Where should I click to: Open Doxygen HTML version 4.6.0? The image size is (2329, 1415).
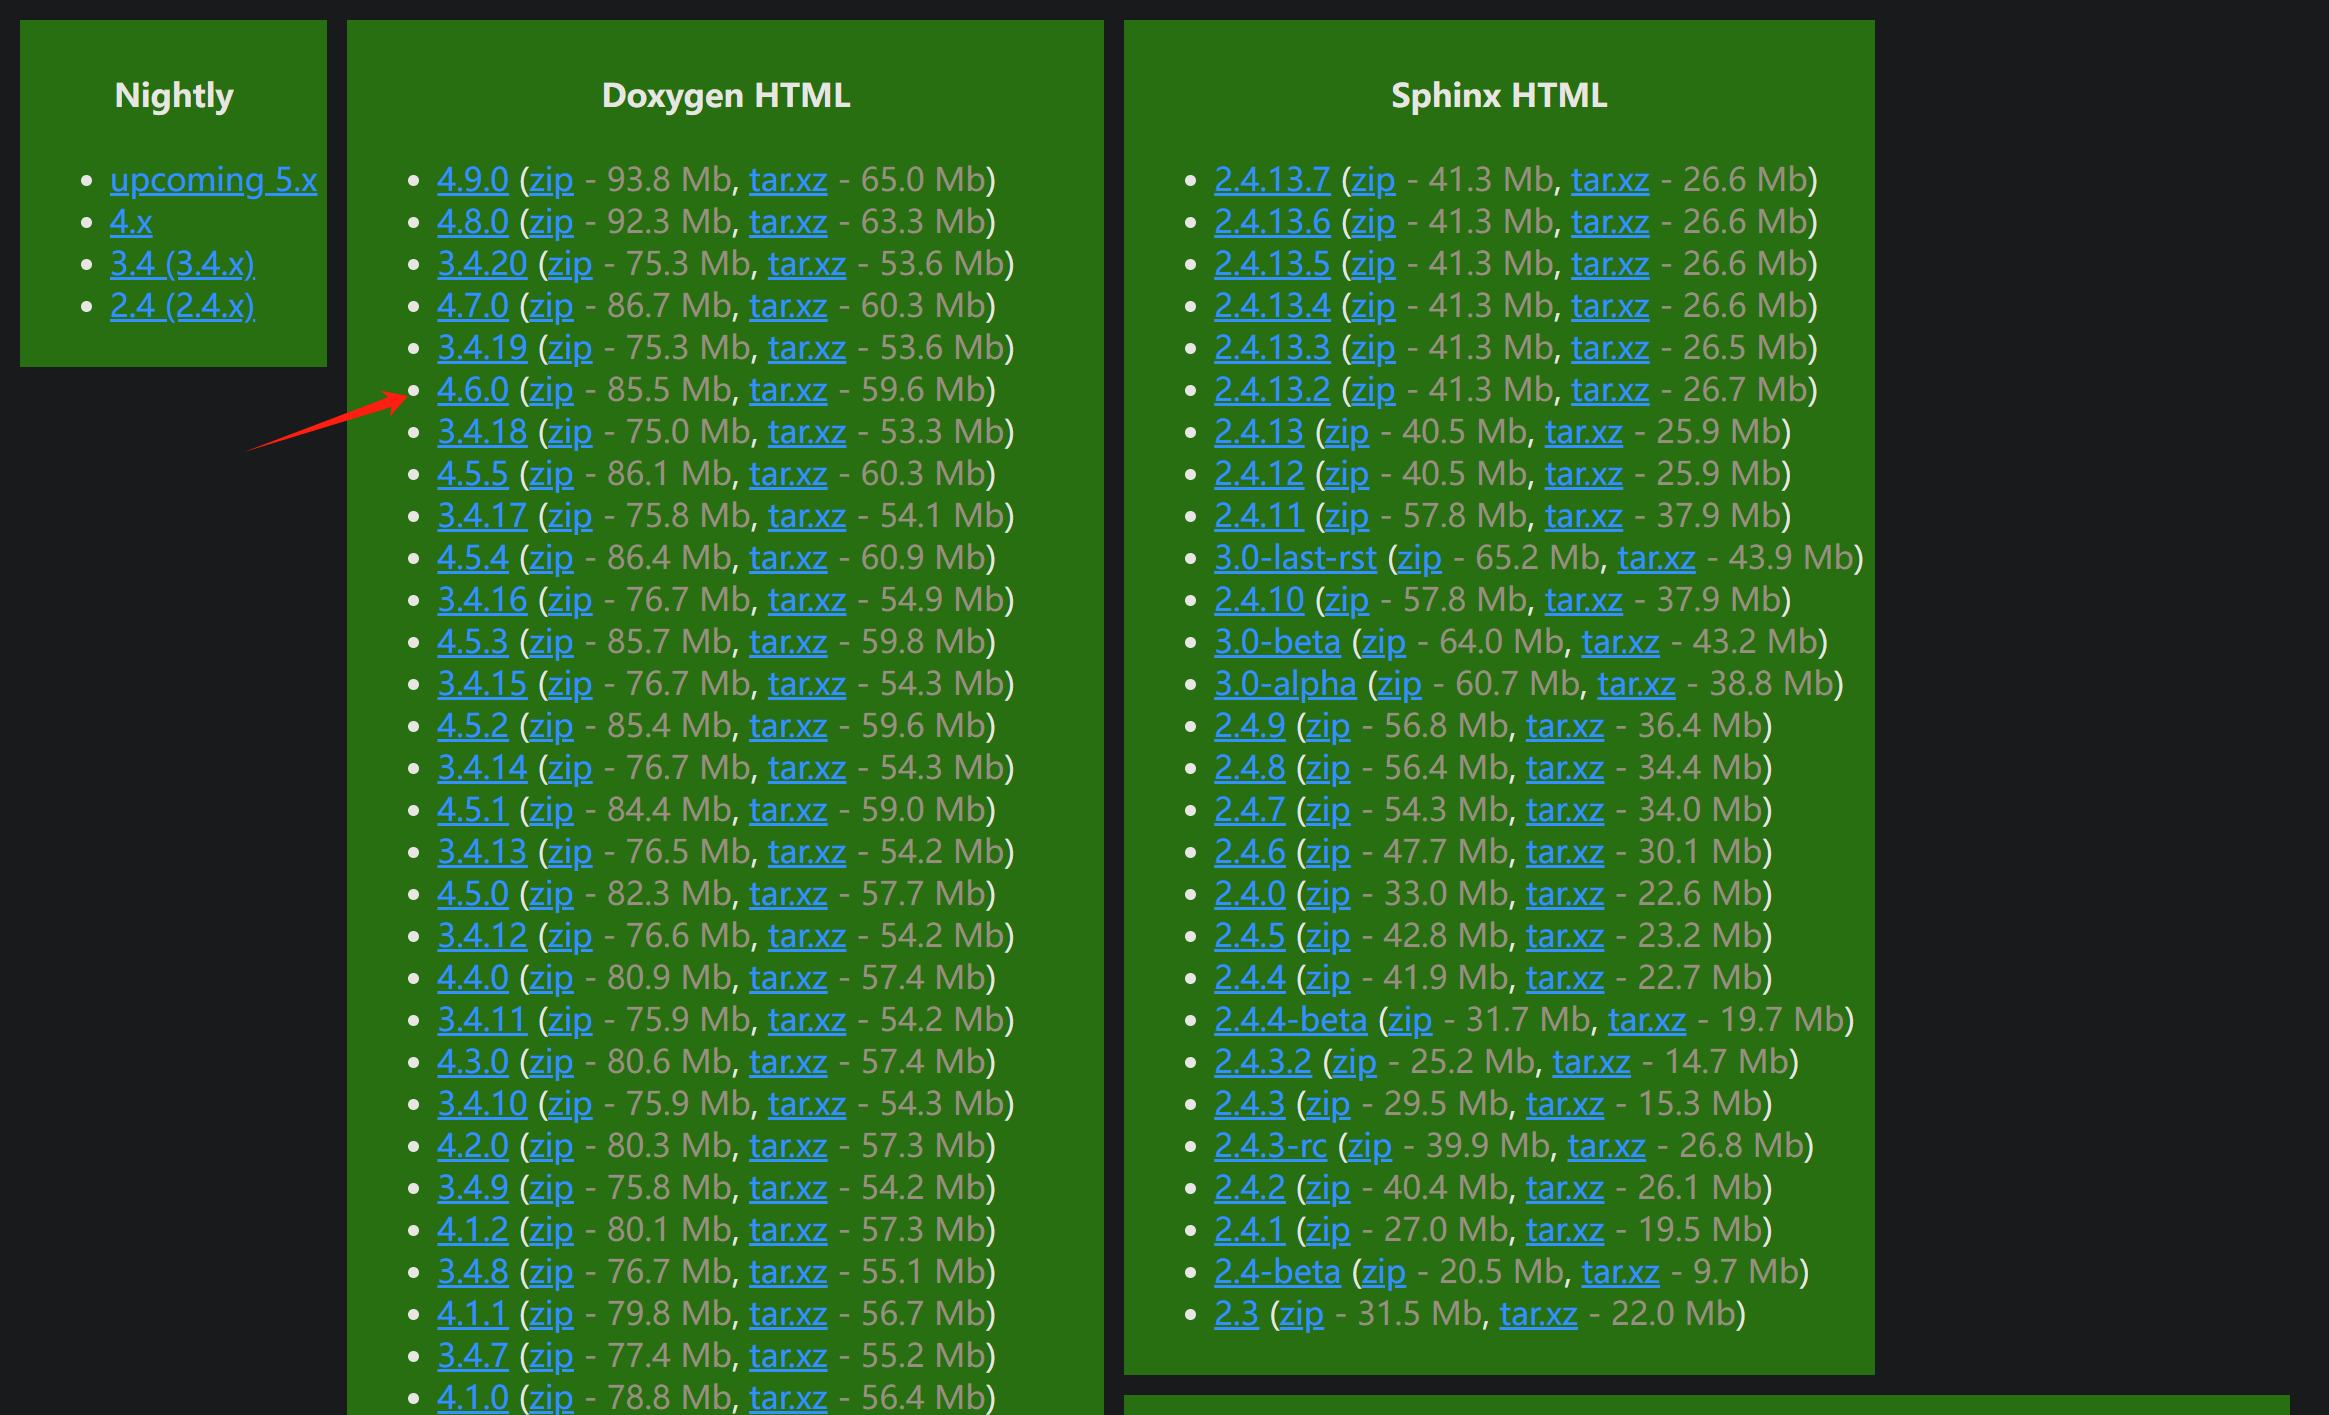[x=472, y=389]
